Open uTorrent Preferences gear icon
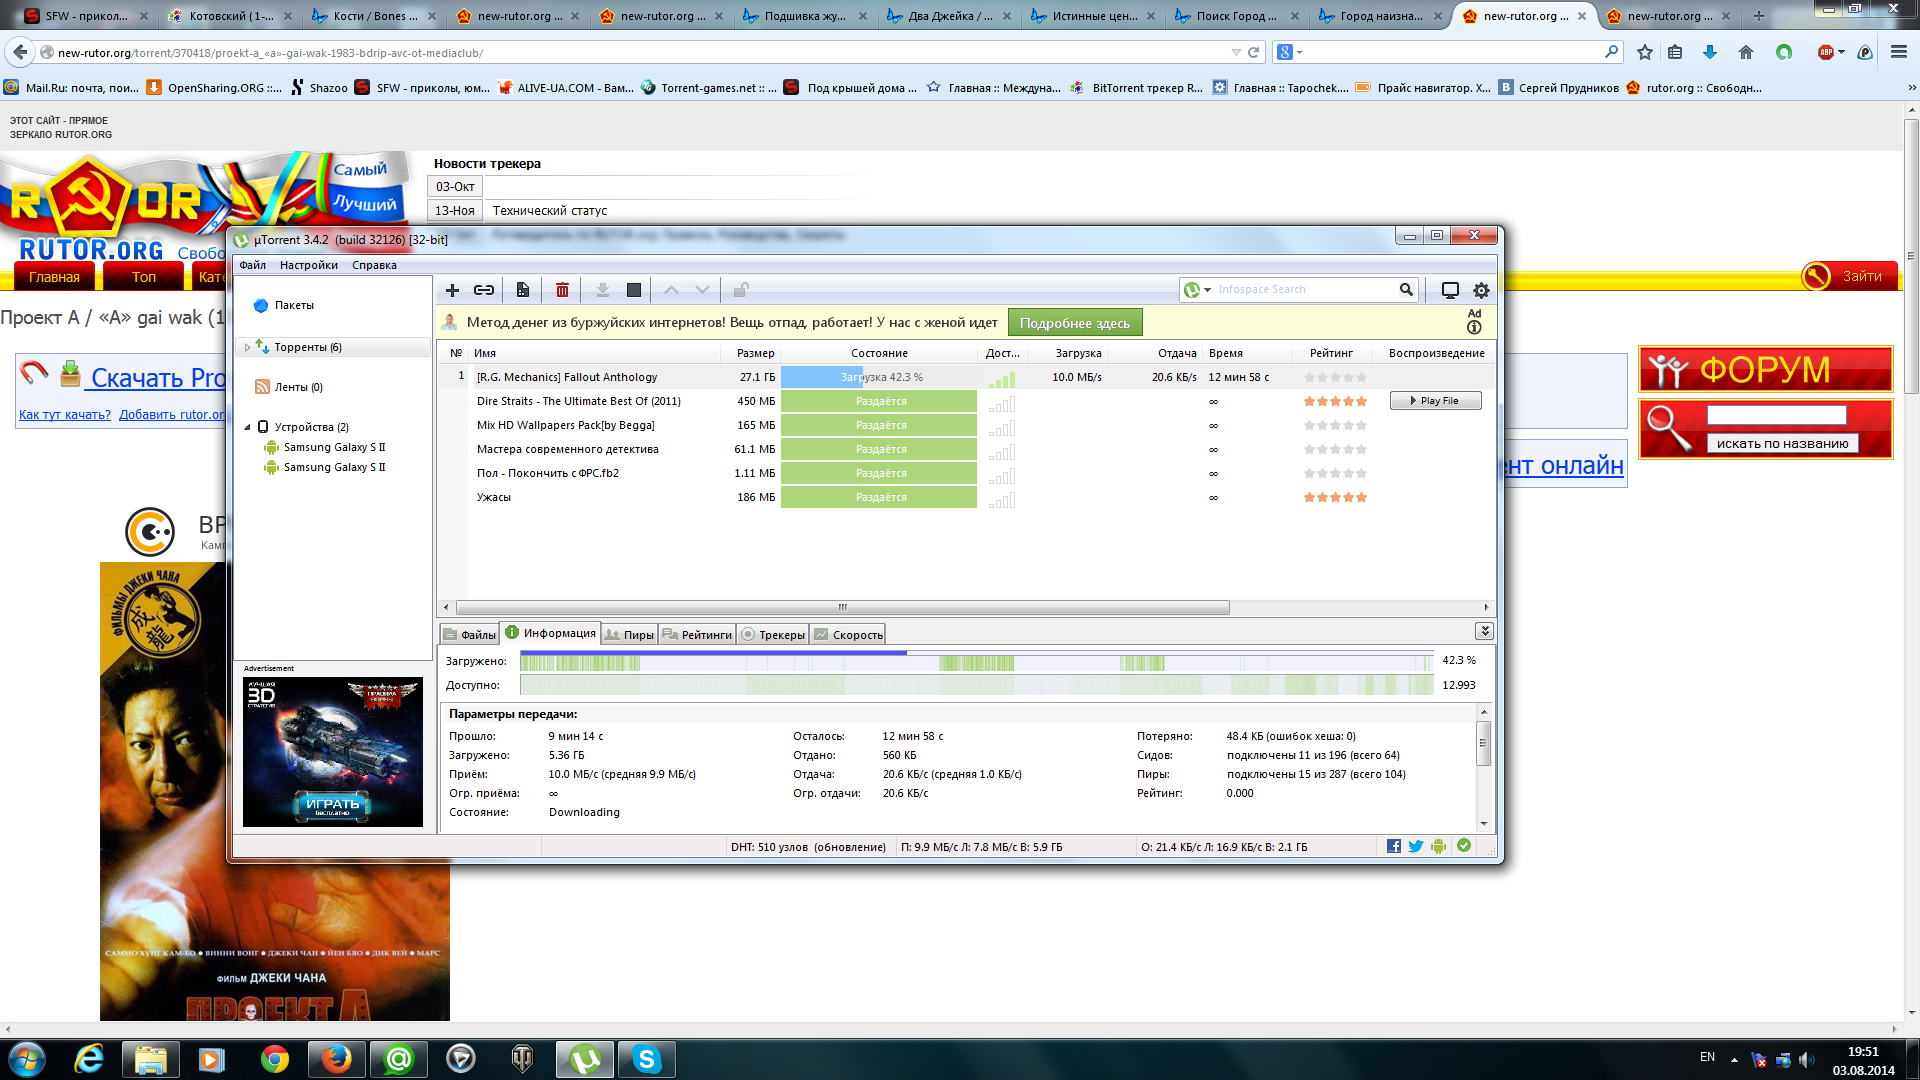This screenshot has width=1920, height=1080. [x=1481, y=290]
